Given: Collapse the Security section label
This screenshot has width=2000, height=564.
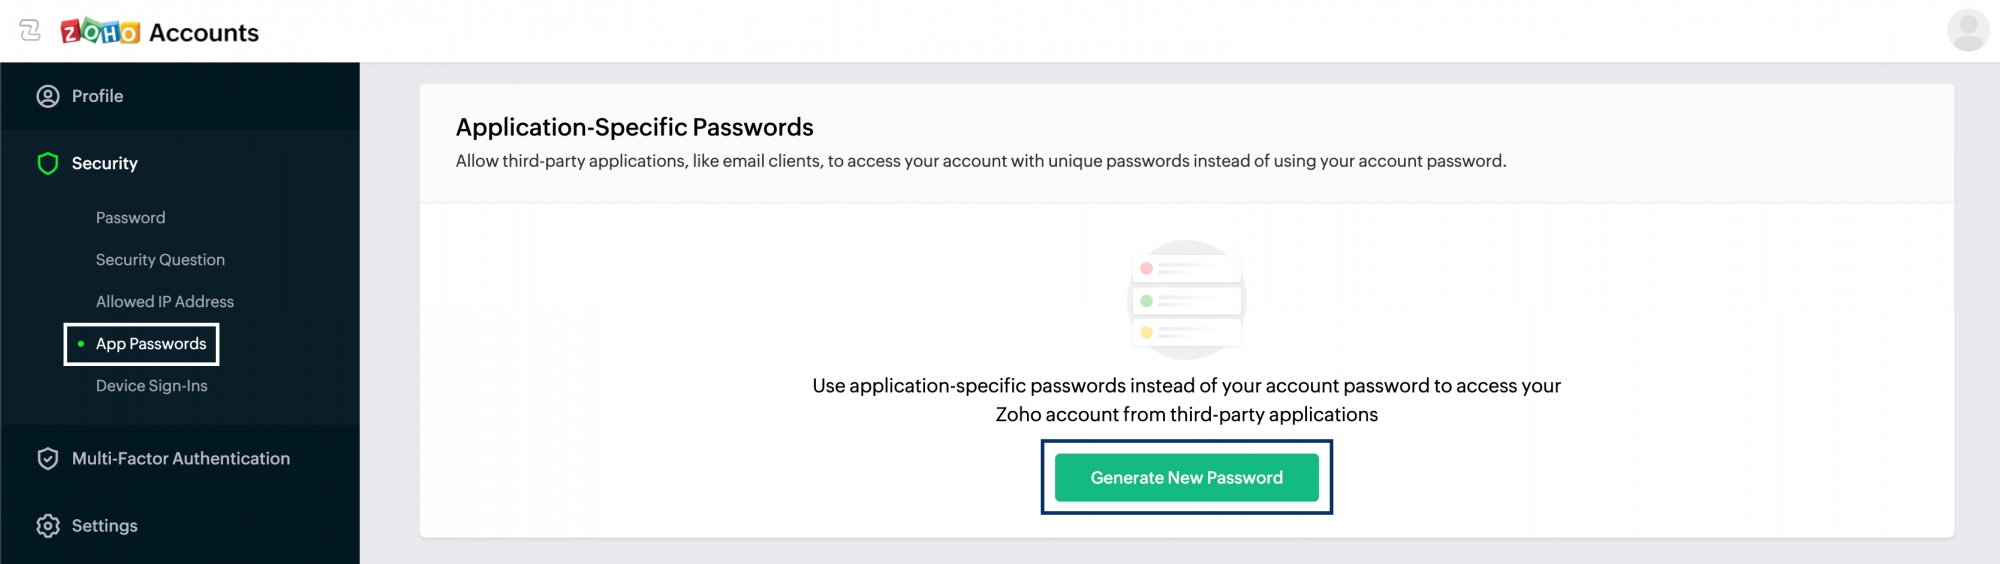Looking at the screenshot, I should pyautogui.click(x=105, y=163).
